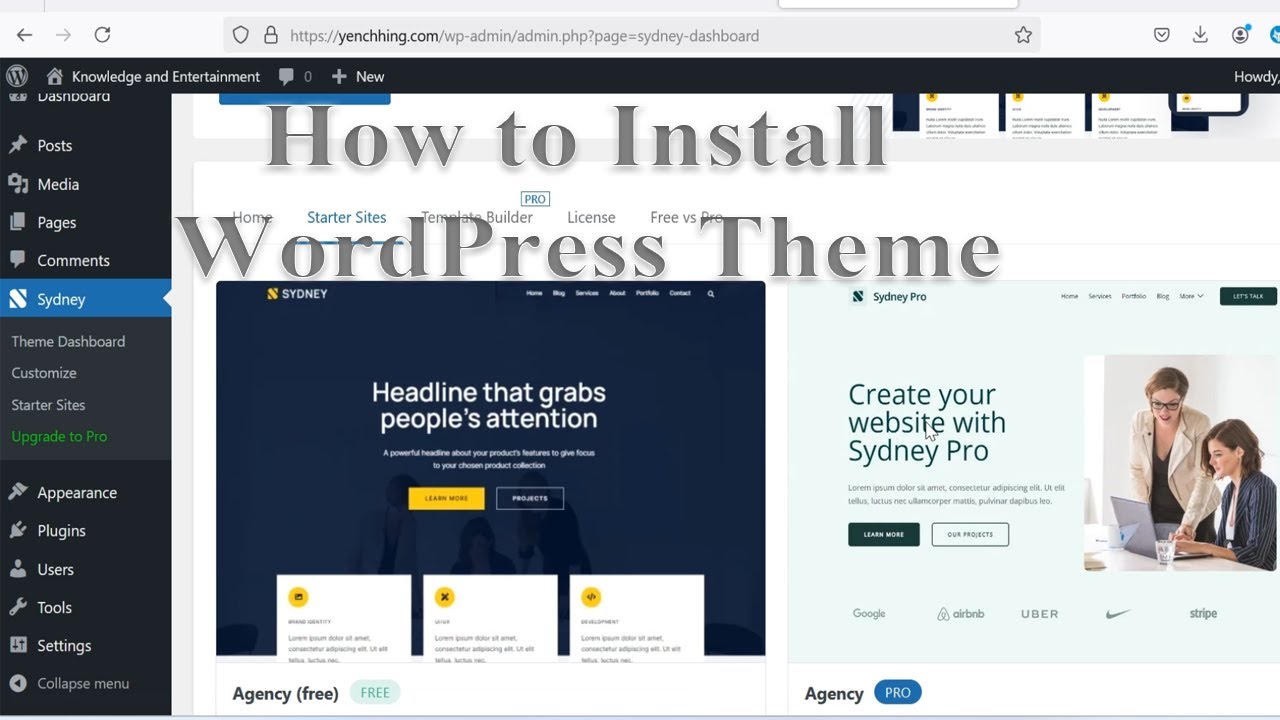This screenshot has width=1280, height=720.
Task: Open the Customize submenu item
Action: tap(44, 372)
